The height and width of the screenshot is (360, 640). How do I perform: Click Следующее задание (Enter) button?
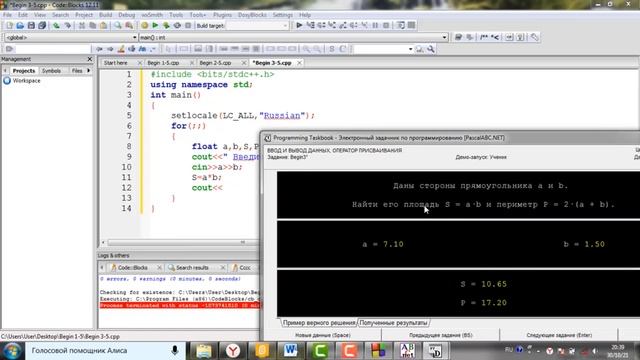(559, 335)
